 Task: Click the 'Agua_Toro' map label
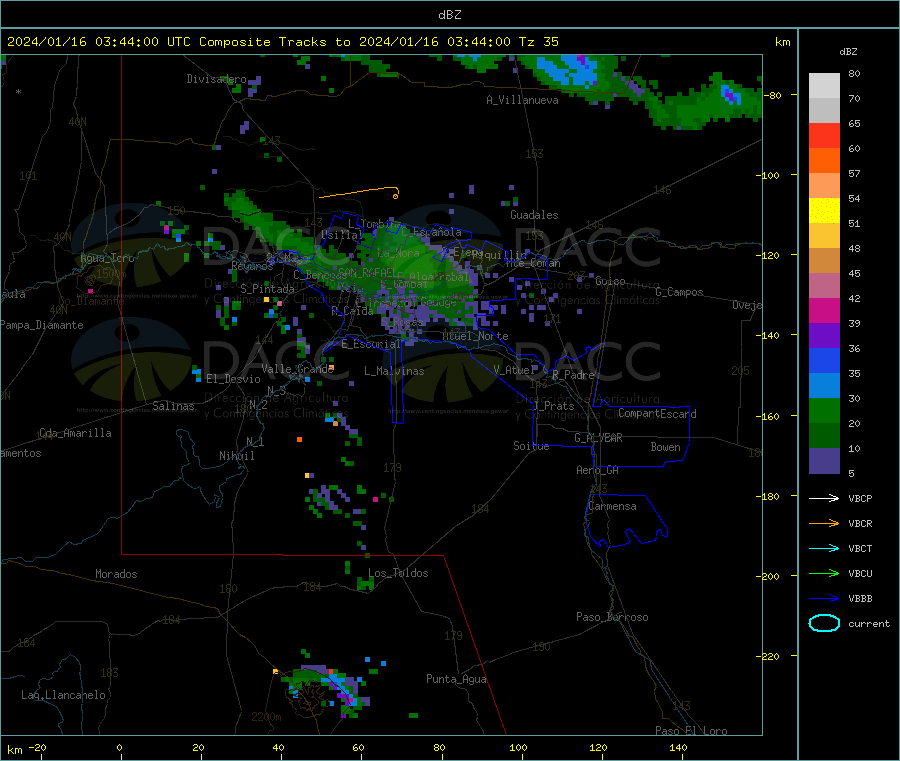(107, 258)
